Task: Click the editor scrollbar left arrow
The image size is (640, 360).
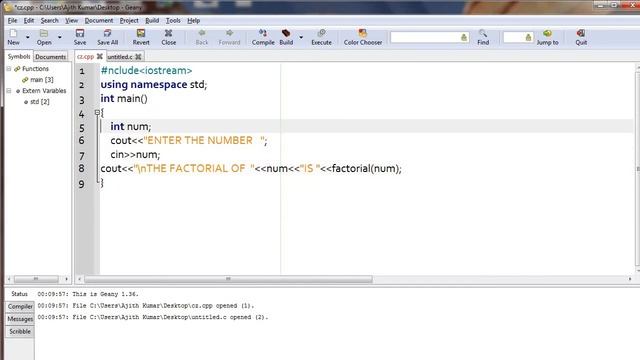Action: click(x=80, y=279)
